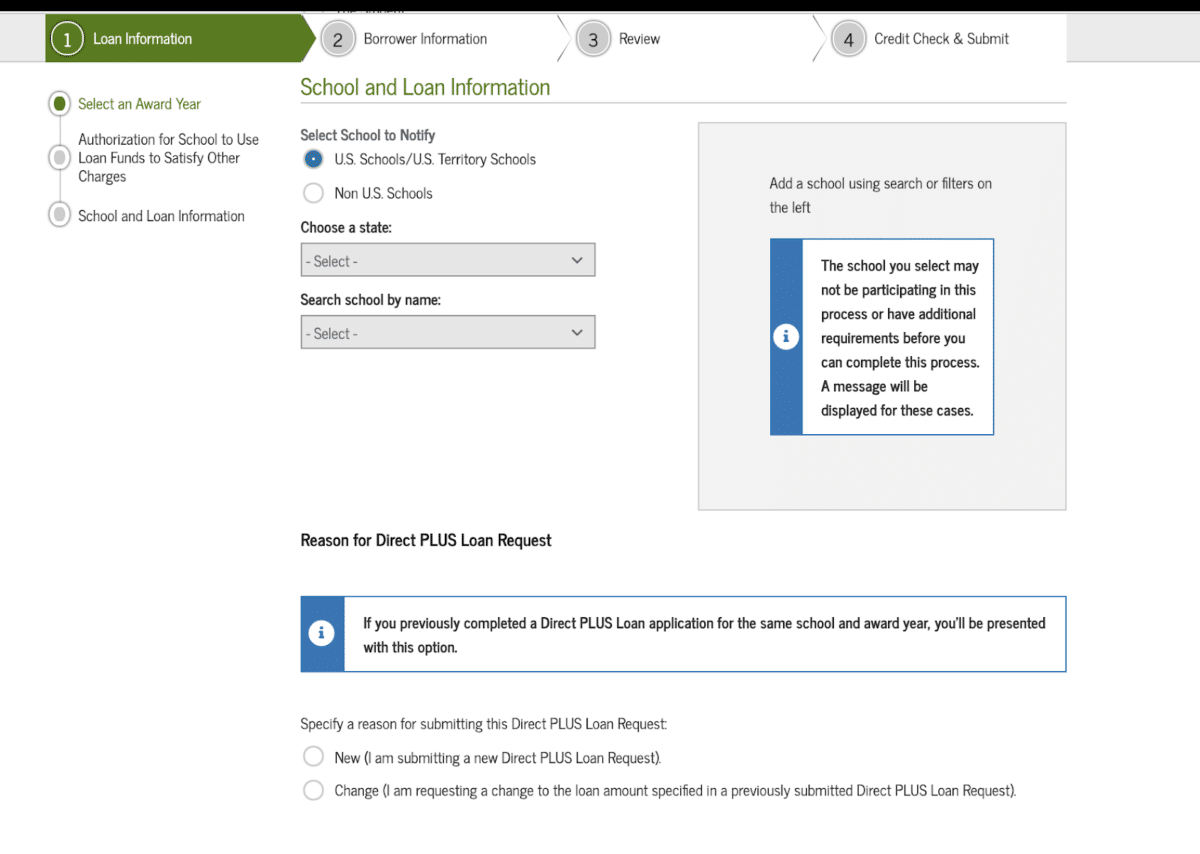Go to the Loan Information step tab

pos(180,39)
